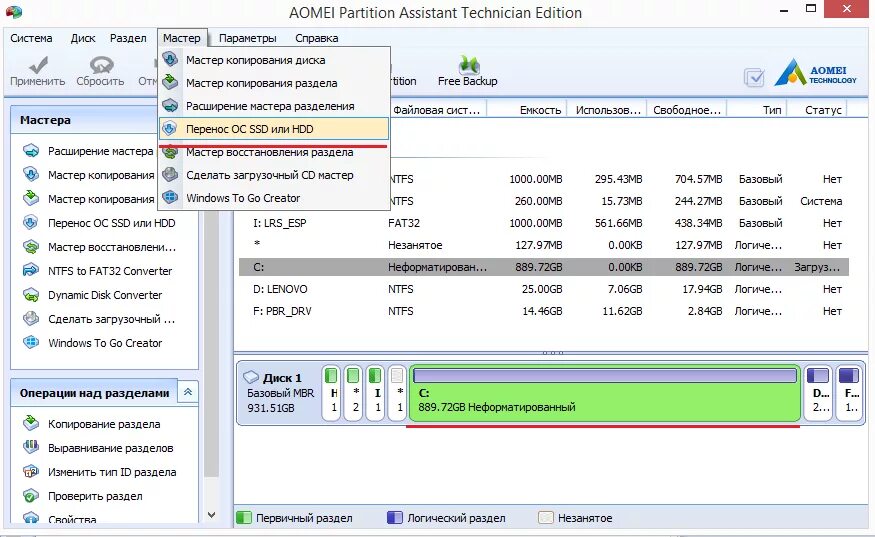Open Копирование раздела operation link

point(104,424)
